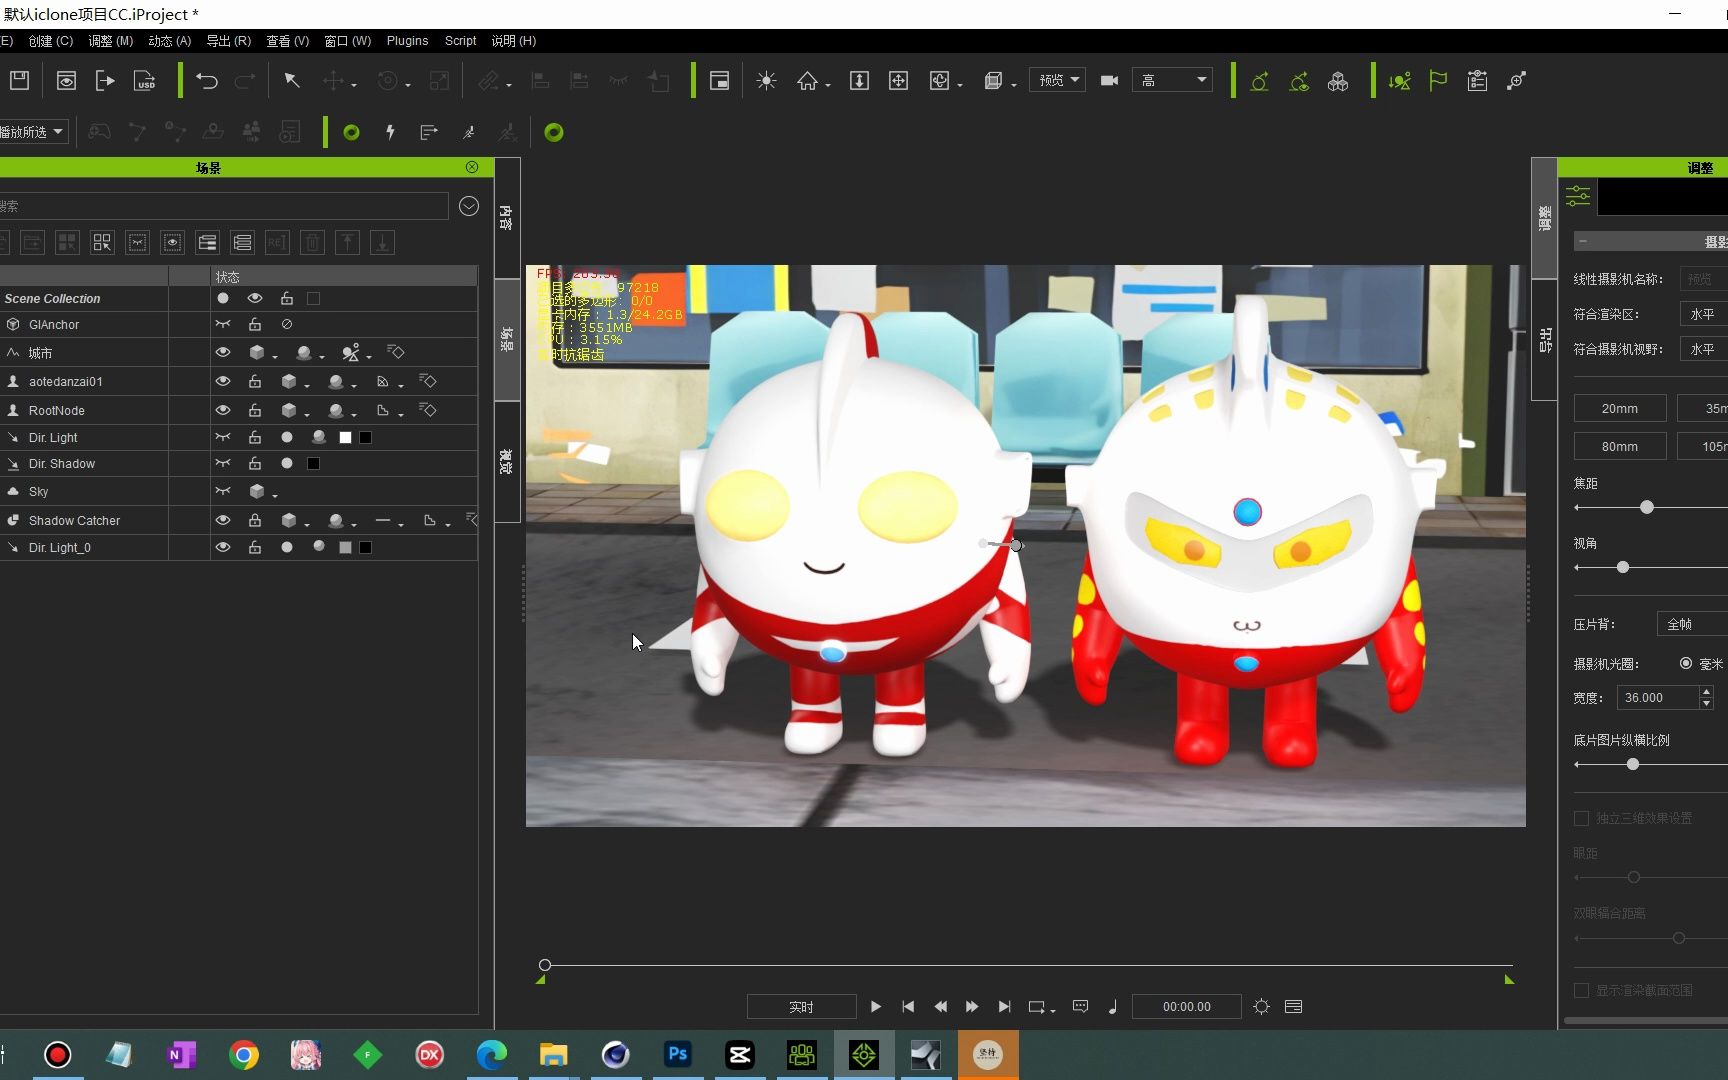Expand the search options chevron in scene panel
This screenshot has width=1728, height=1080.
(x=469, y=206)
